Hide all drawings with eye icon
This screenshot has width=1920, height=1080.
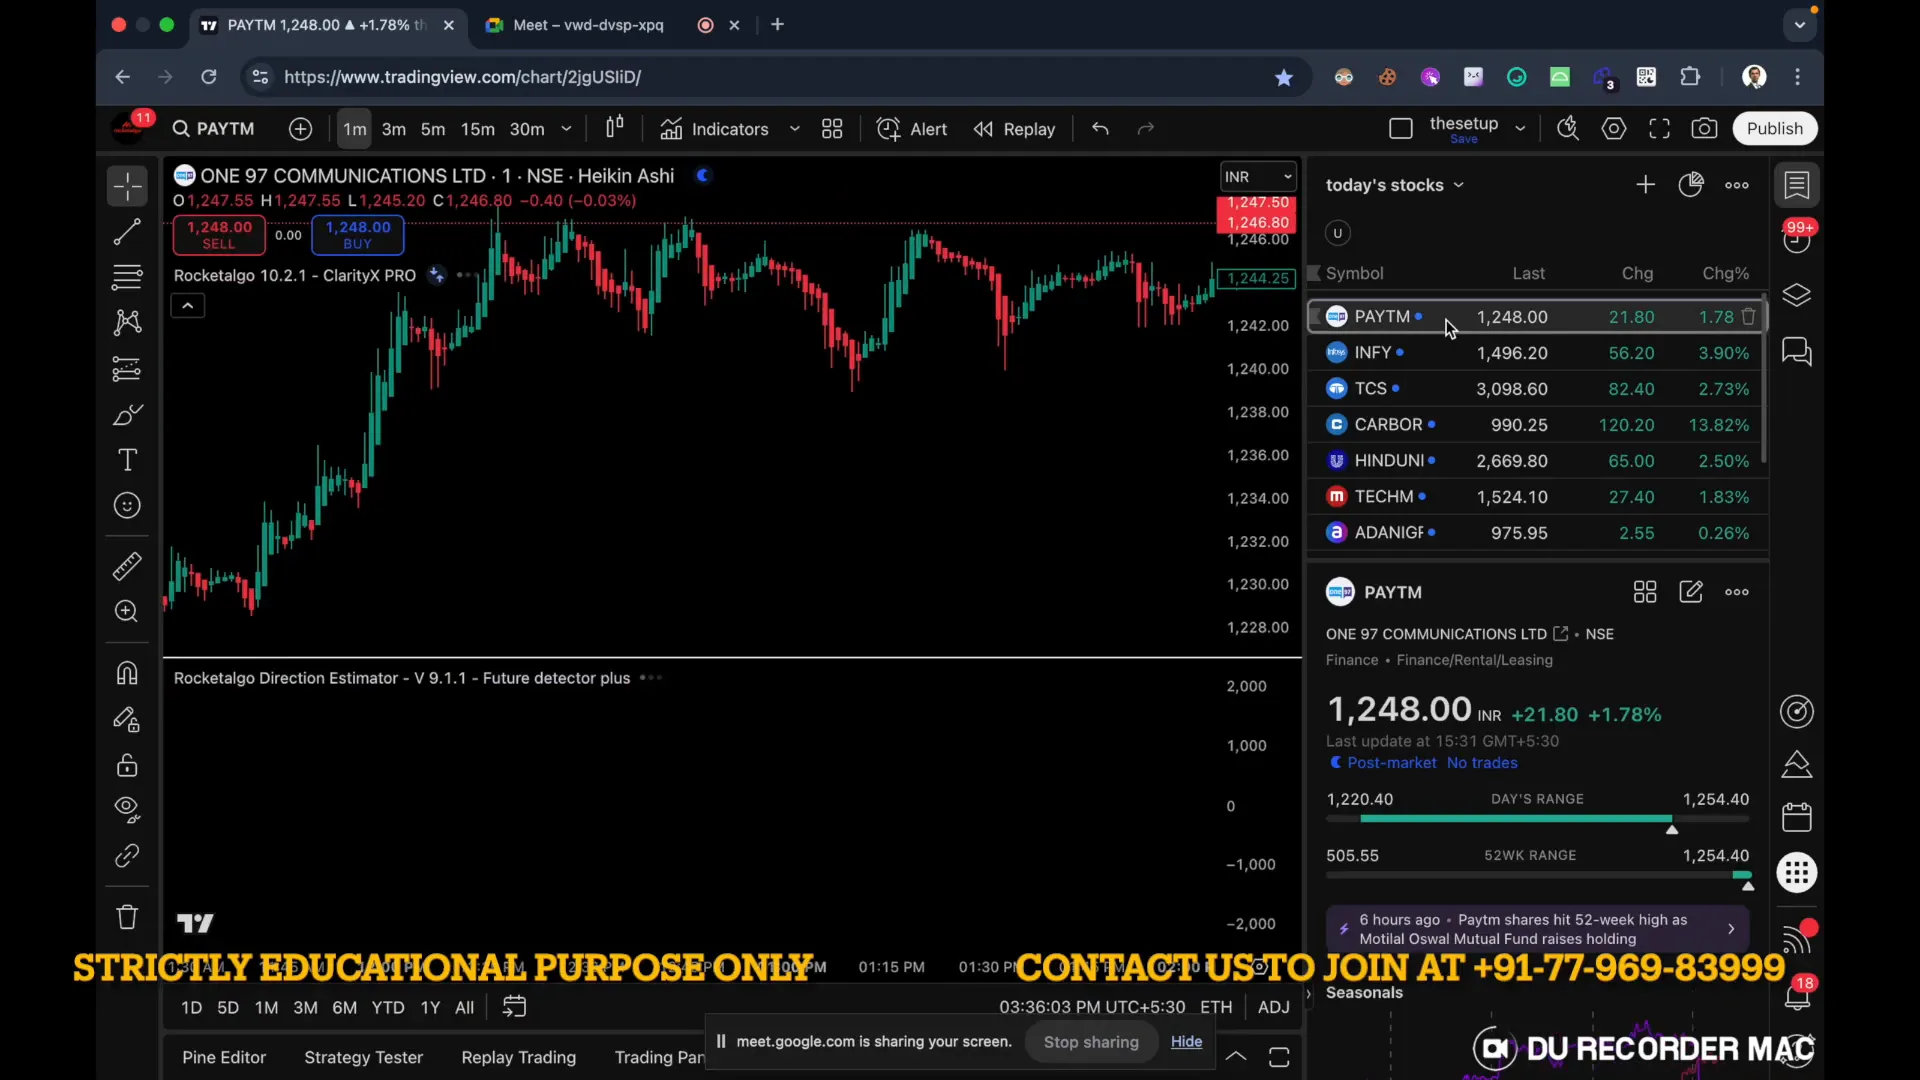[x=127, y=809]
